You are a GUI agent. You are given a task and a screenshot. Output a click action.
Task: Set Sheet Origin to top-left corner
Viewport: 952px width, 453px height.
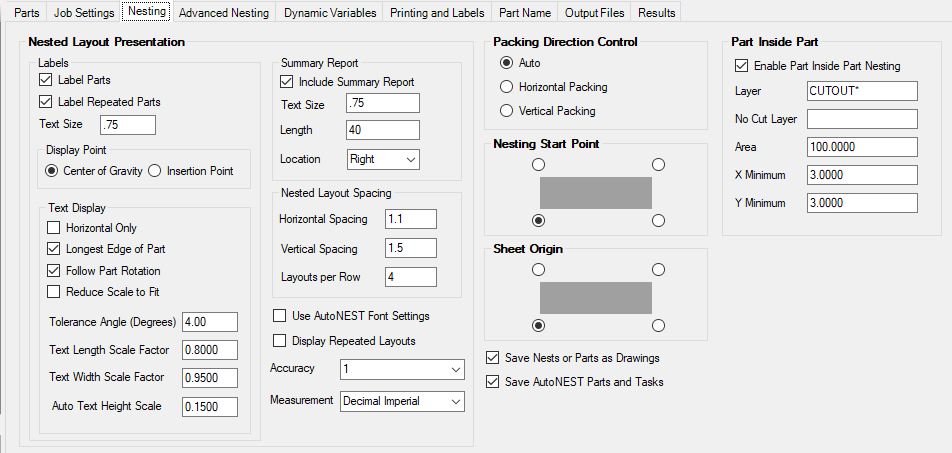[x=539, y=269]
